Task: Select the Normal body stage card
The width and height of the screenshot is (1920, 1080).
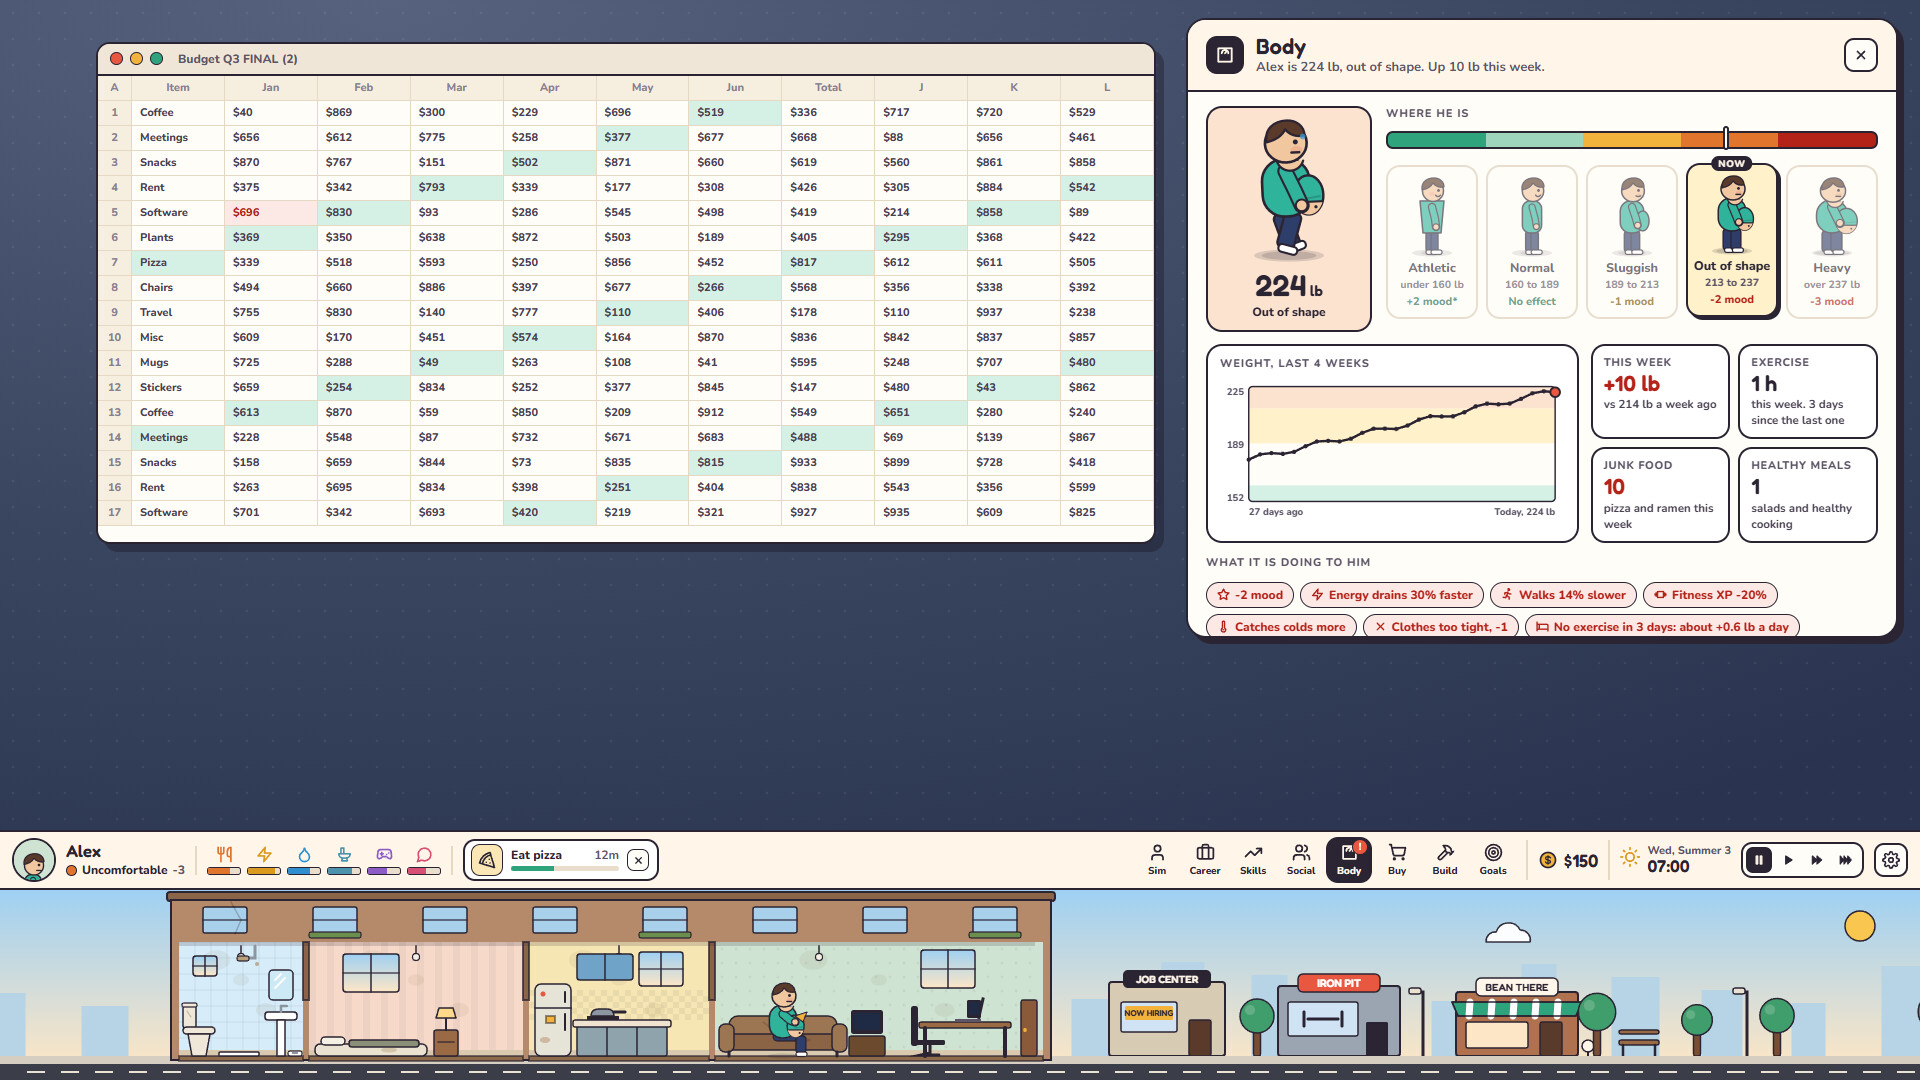Action: coord(1532,242)
